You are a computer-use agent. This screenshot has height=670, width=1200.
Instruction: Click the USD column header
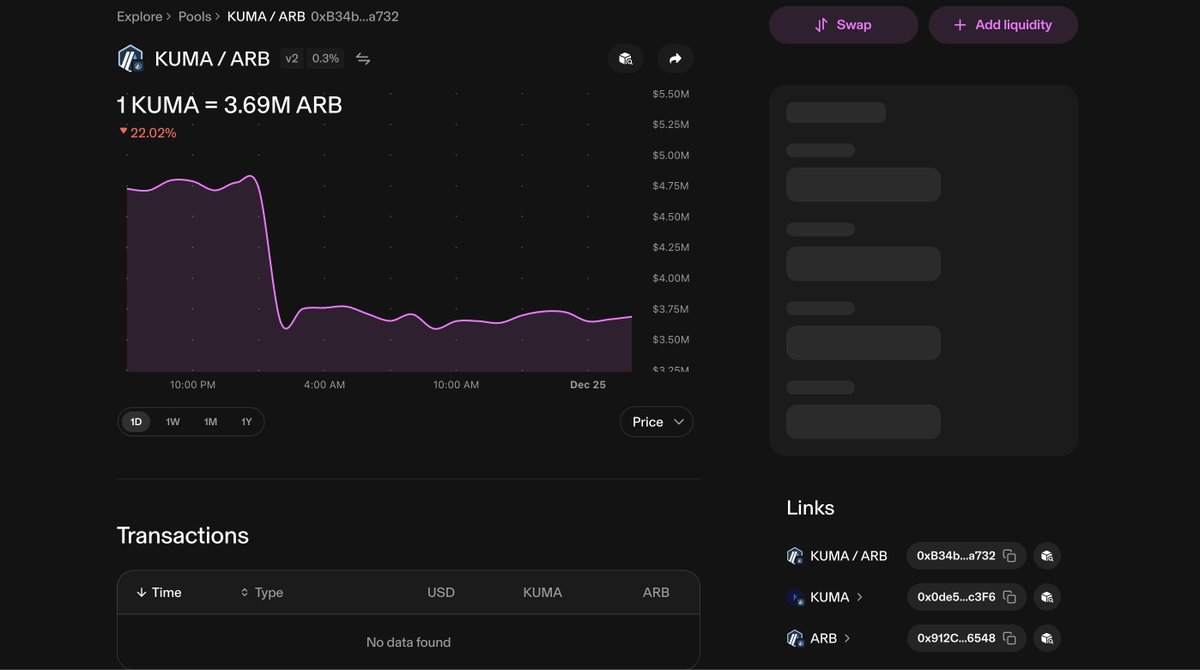coord(441,593)
